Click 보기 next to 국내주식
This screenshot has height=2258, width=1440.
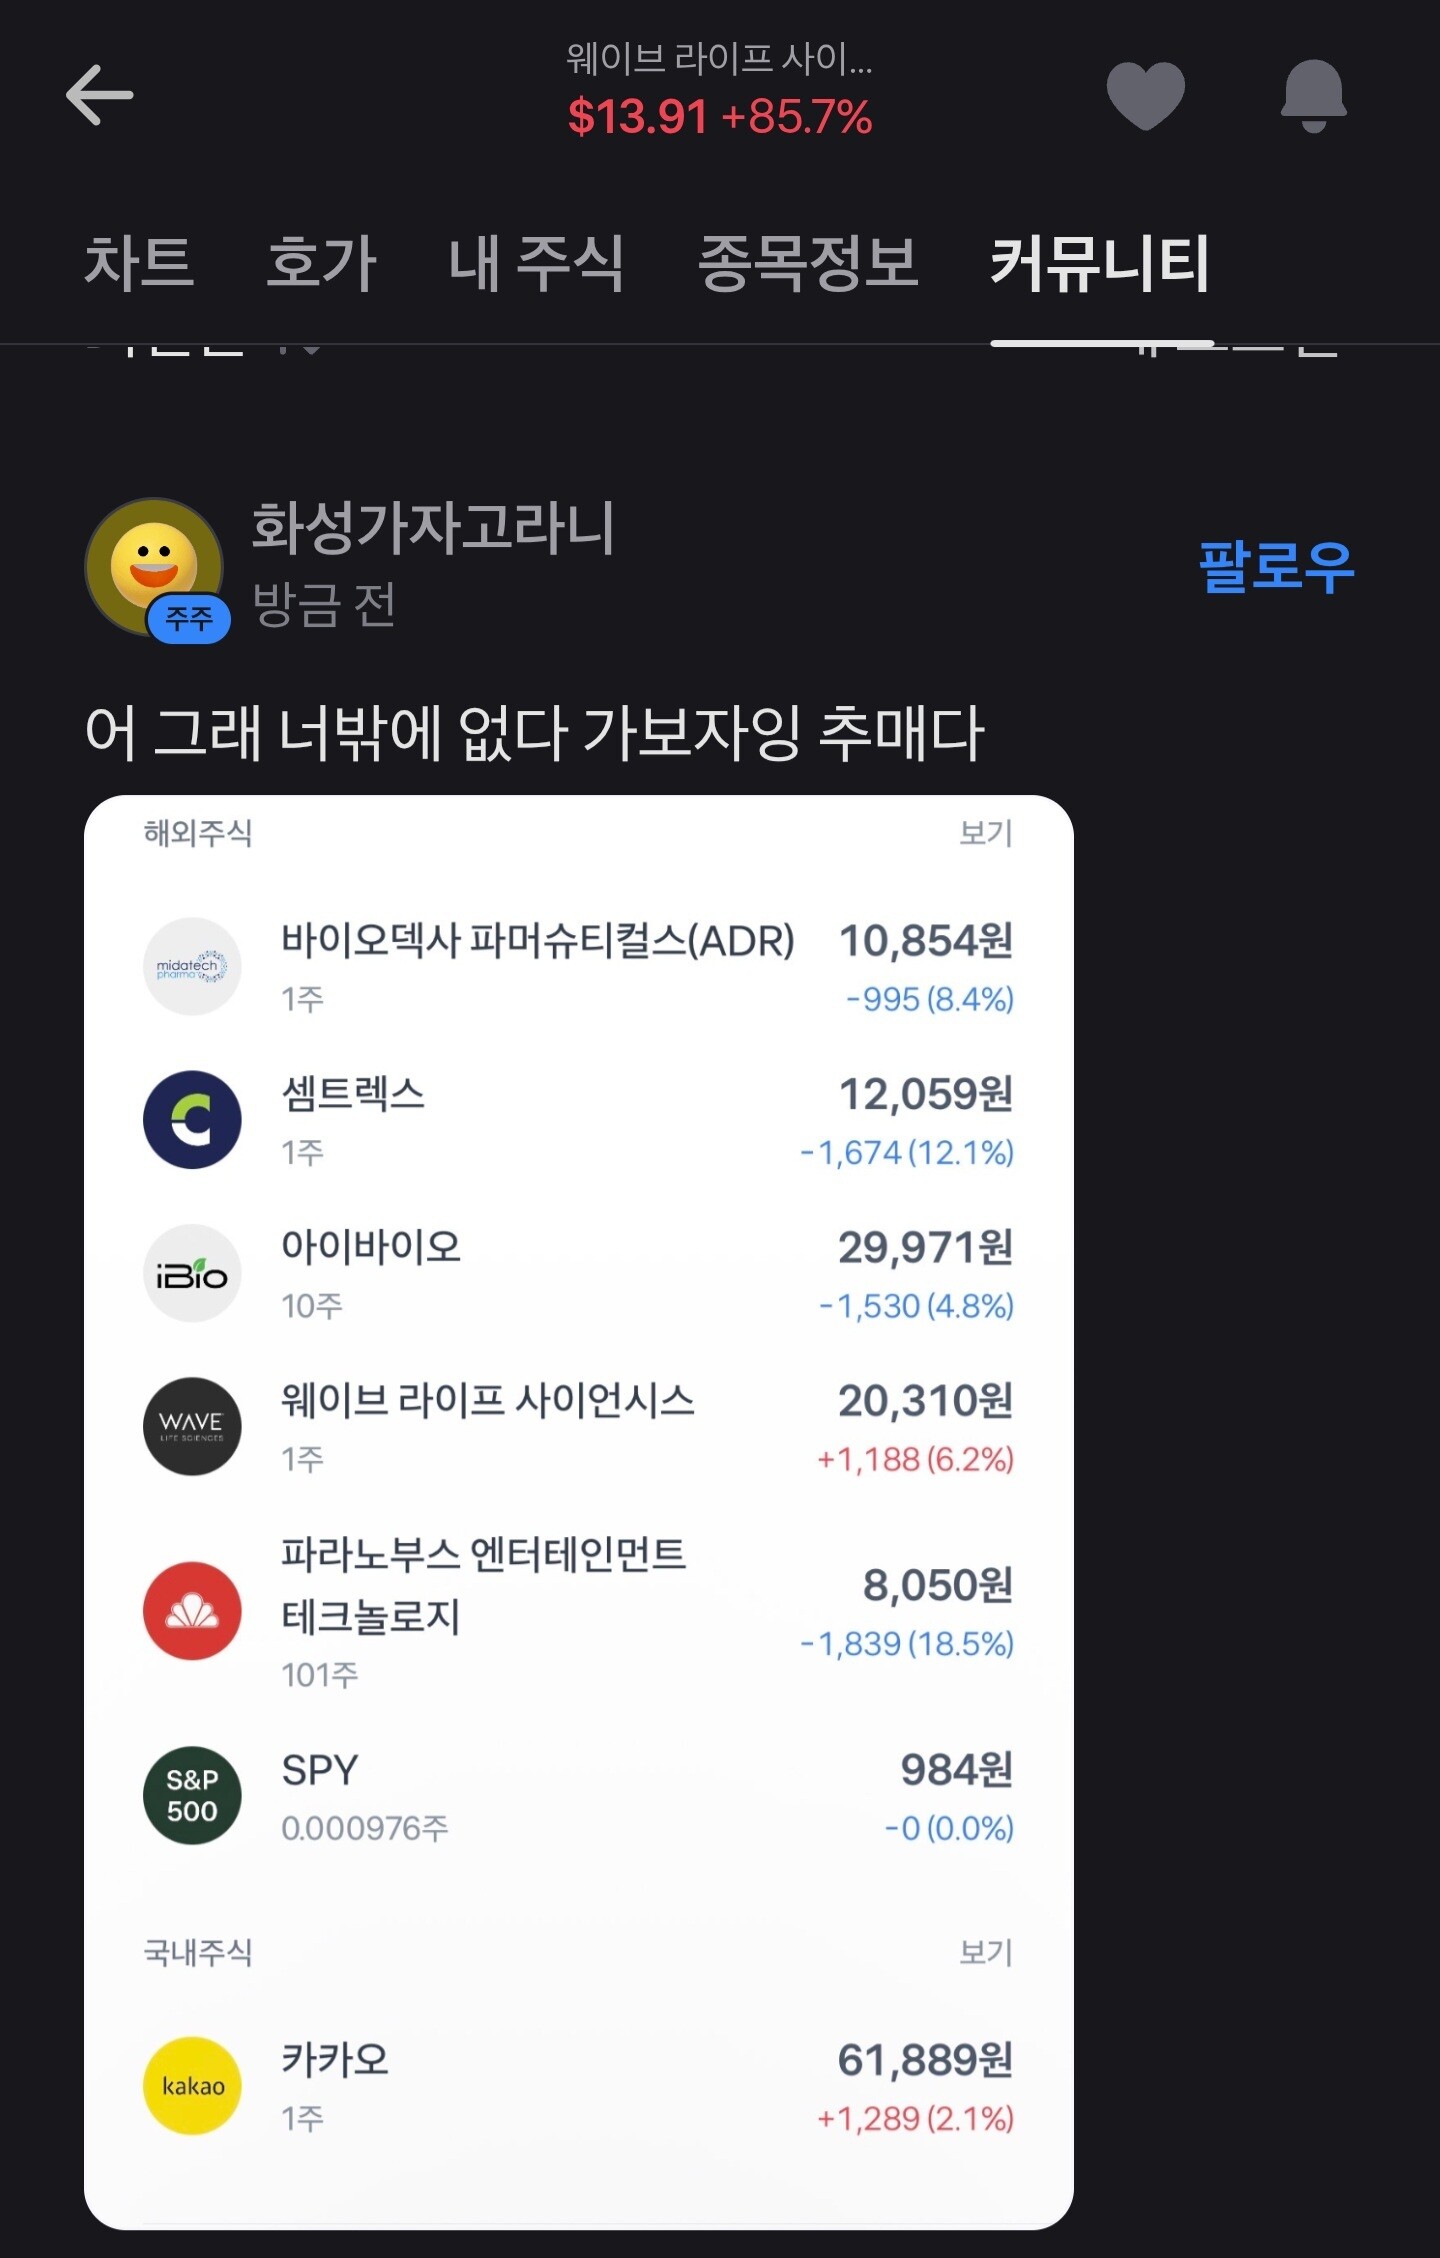985,1951
